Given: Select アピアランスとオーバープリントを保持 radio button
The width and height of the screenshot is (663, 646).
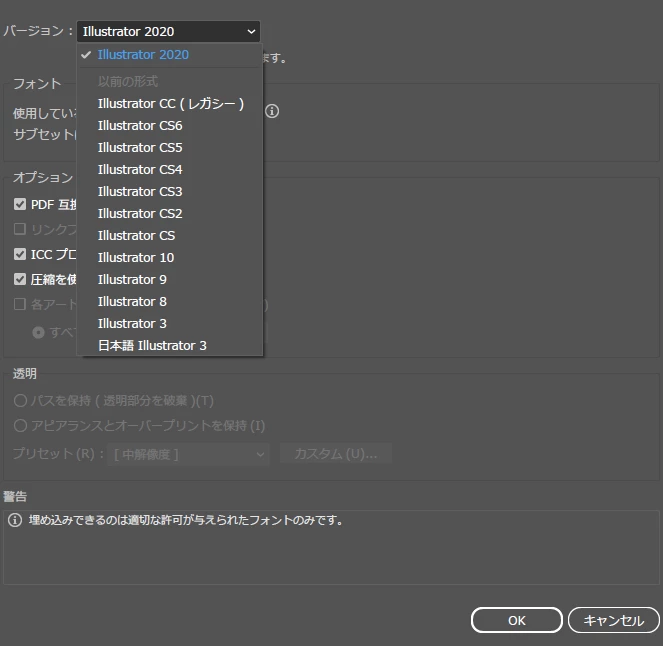Looking at the screenshot, I should [x=20, y=425].
